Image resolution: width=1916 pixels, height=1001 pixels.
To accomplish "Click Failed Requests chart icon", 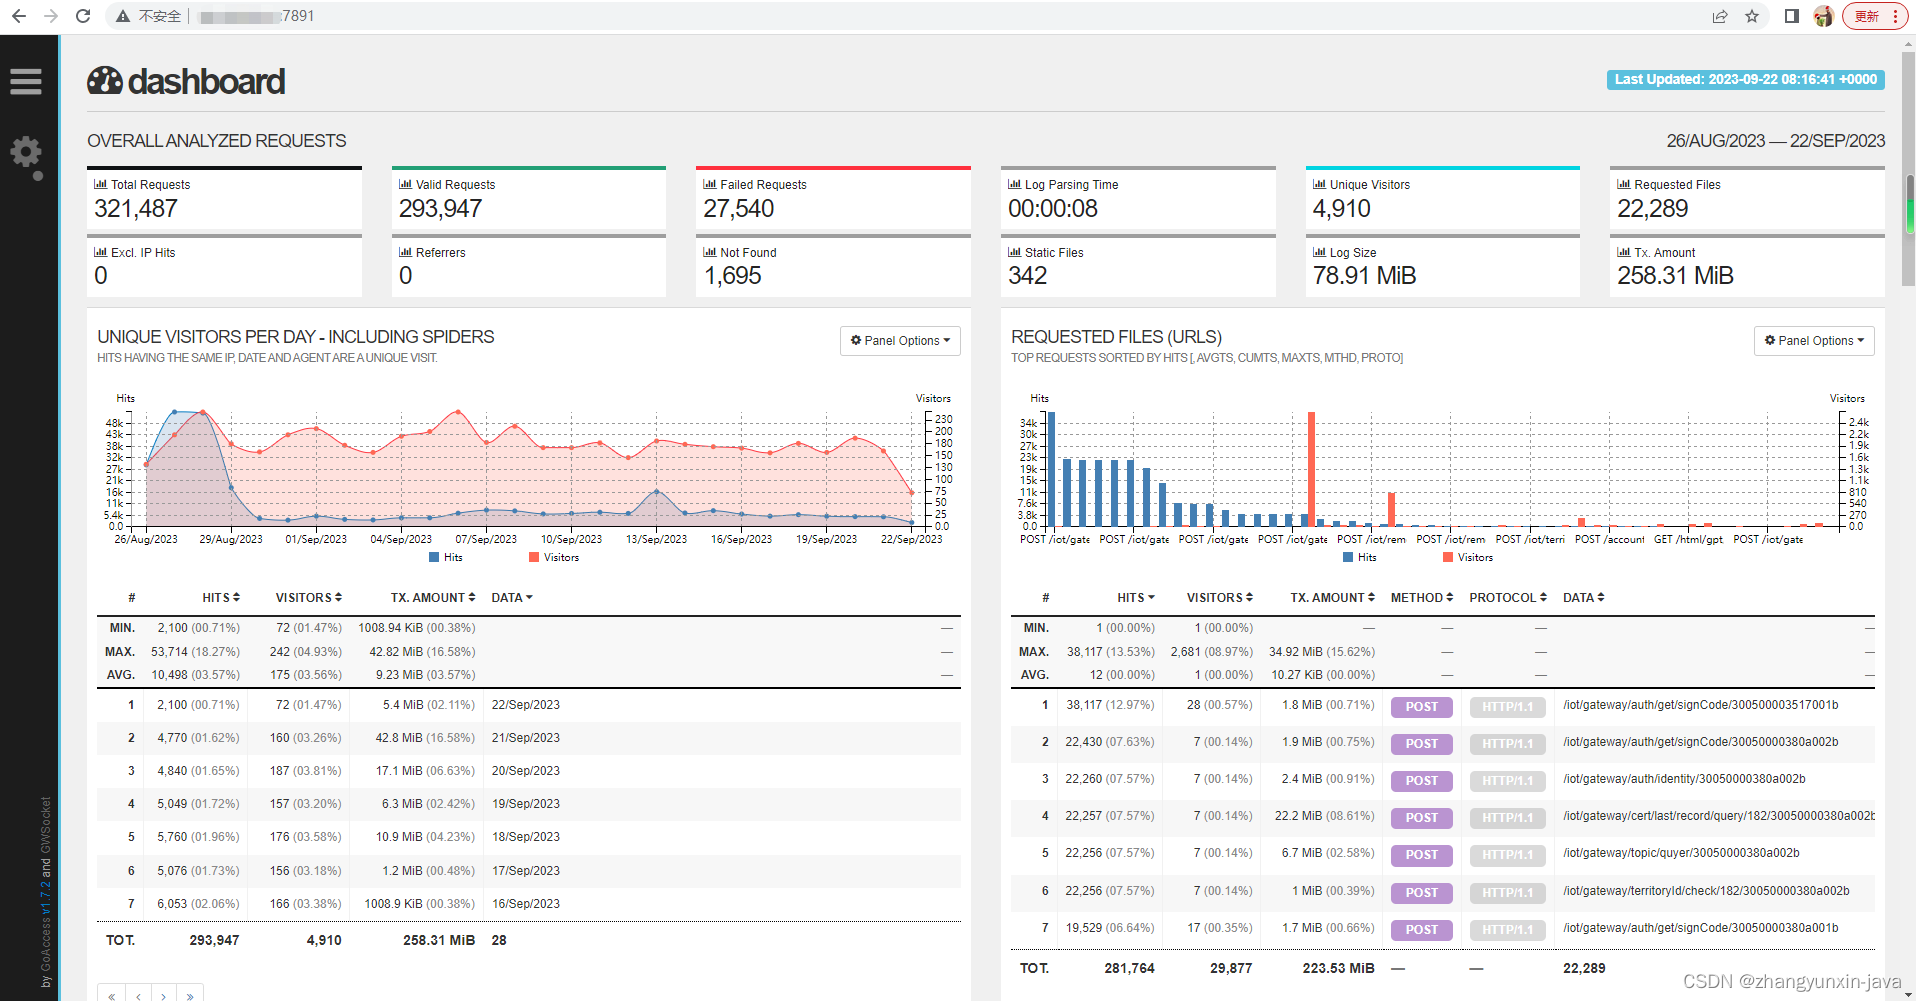I will pyautogui.click(x=709, y=184).
